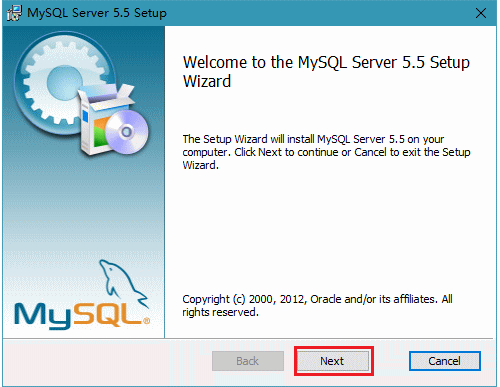Viewport: 500px width, 387px height.
Task: Select the 'MySQL Server 5.5 Setup' title text
Action: point(97,13)
